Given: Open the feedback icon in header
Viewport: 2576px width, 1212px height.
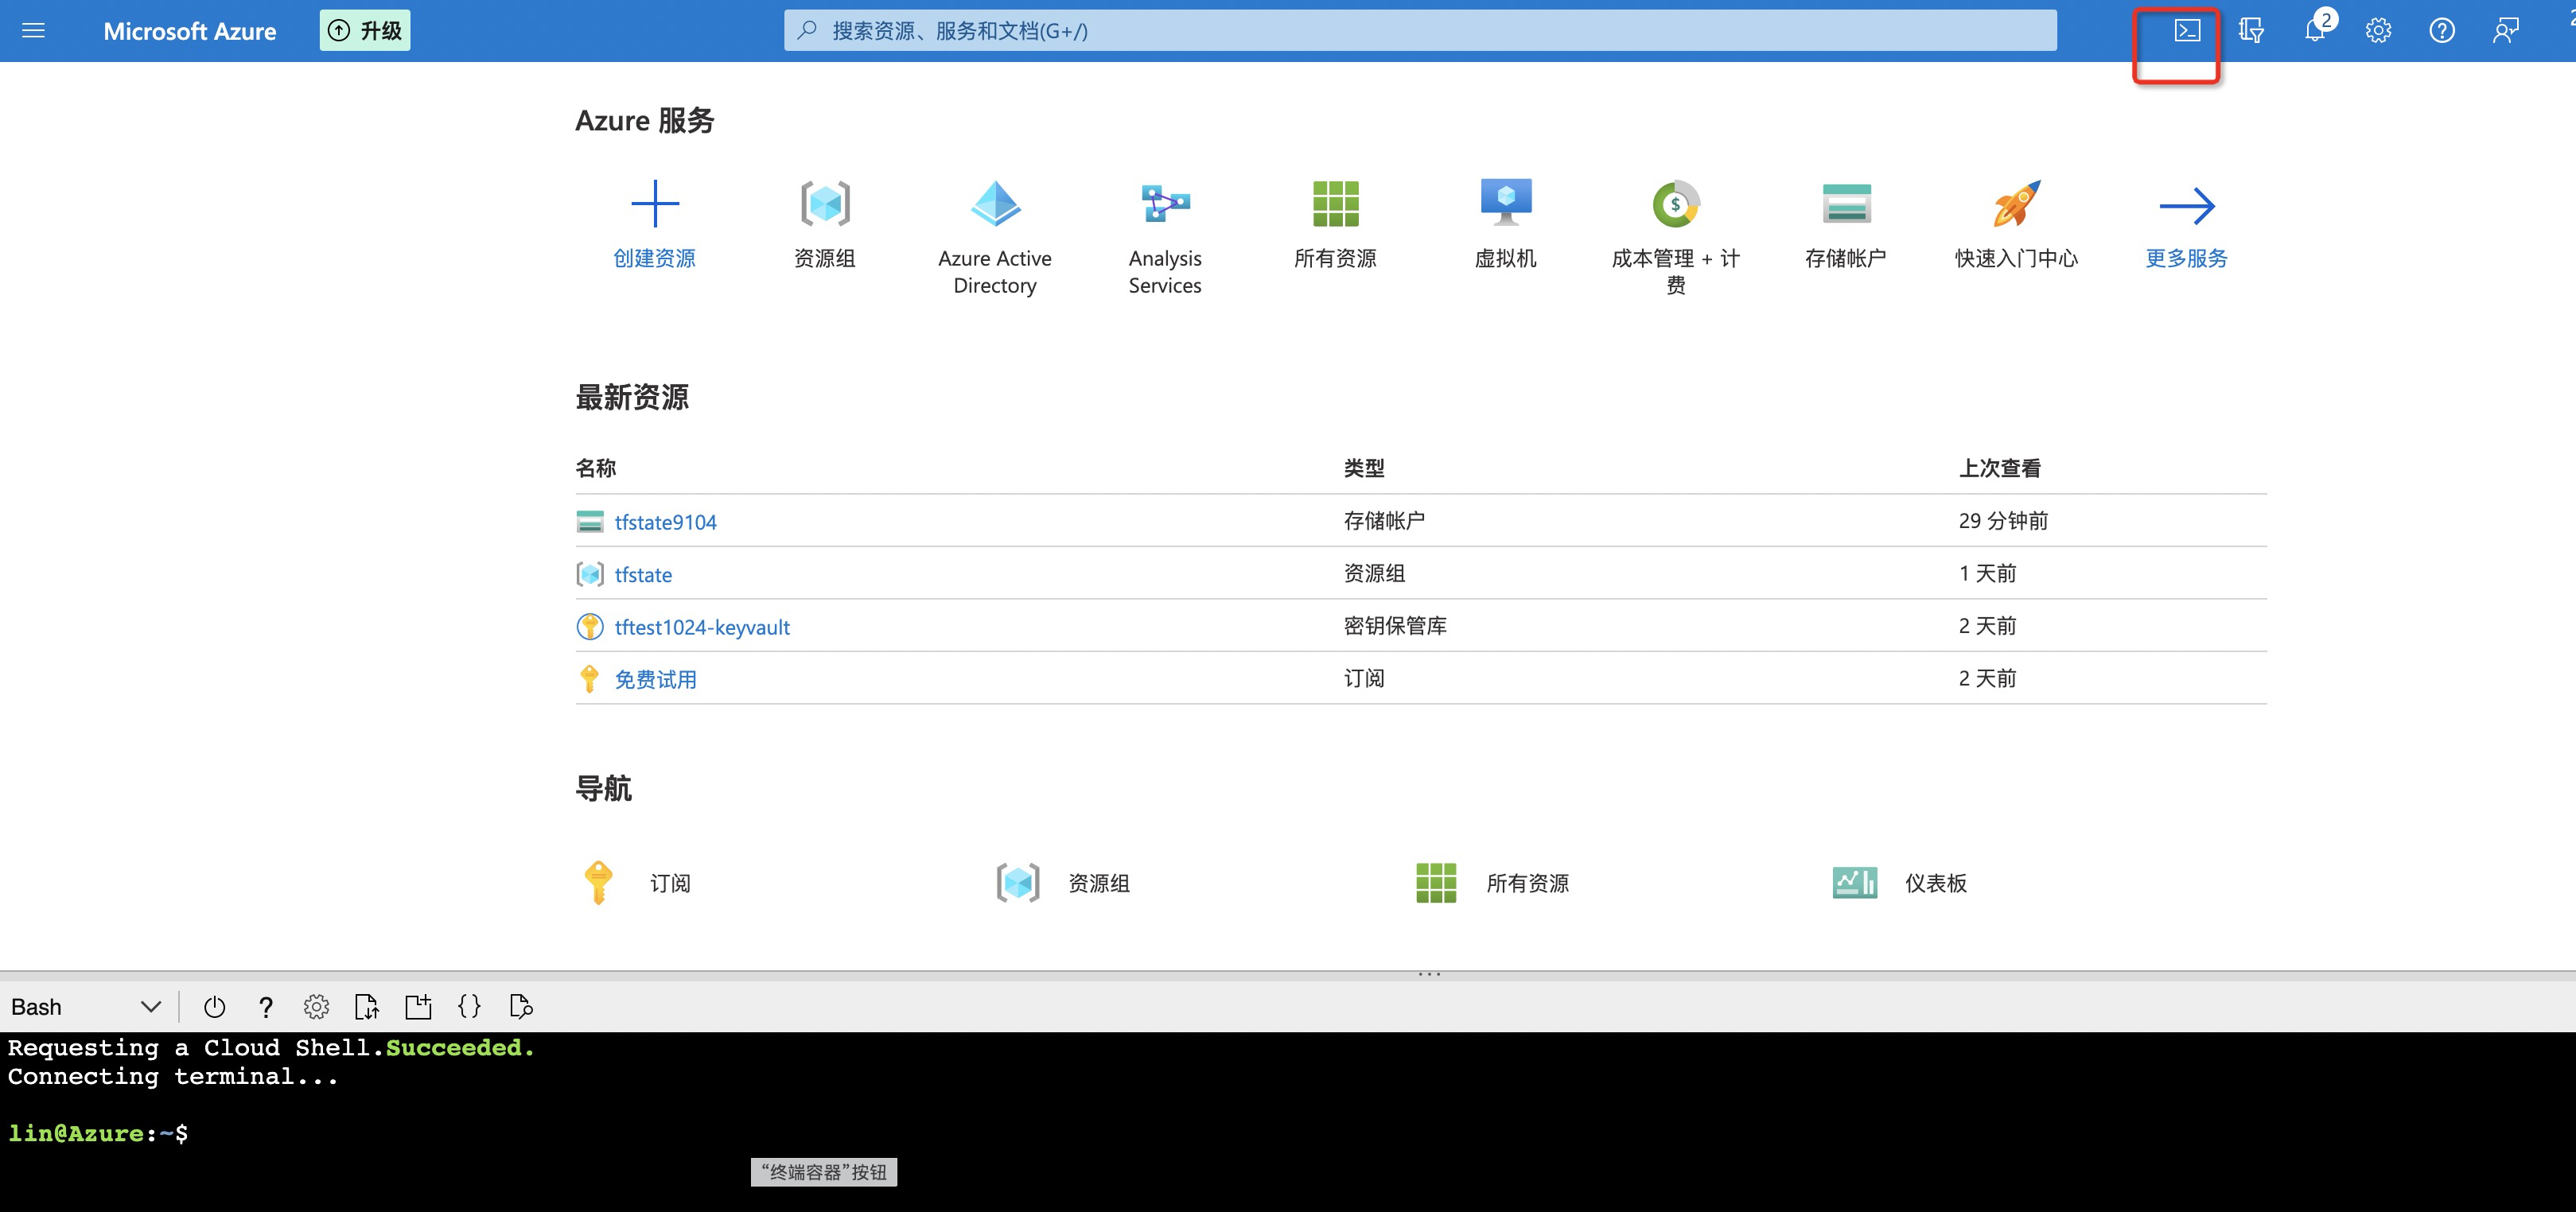Looking at the screenshot, I should click(x=2505, y=31).
